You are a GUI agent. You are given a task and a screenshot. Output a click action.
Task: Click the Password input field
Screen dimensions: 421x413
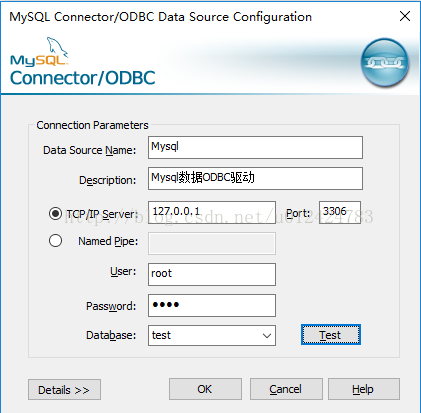[212, 305]
